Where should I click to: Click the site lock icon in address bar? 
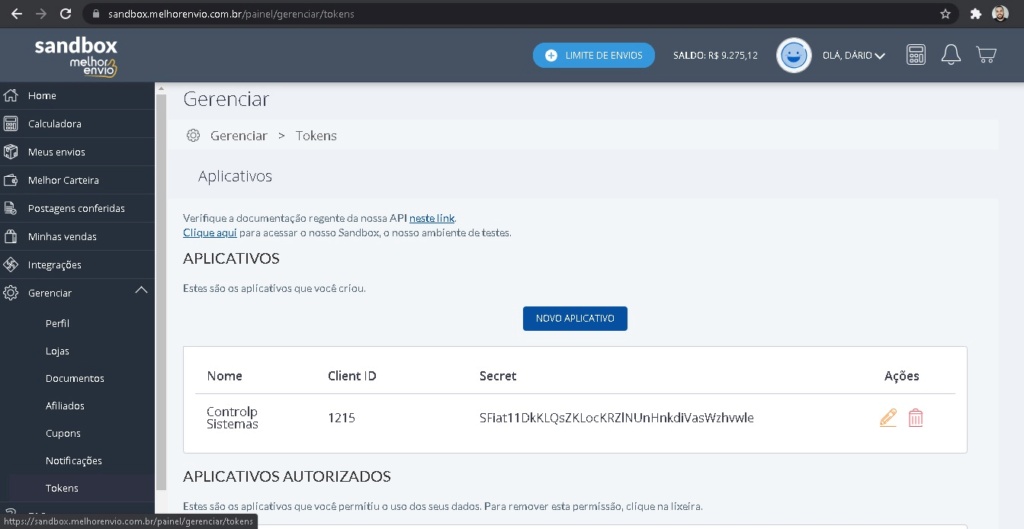point(97,14)
